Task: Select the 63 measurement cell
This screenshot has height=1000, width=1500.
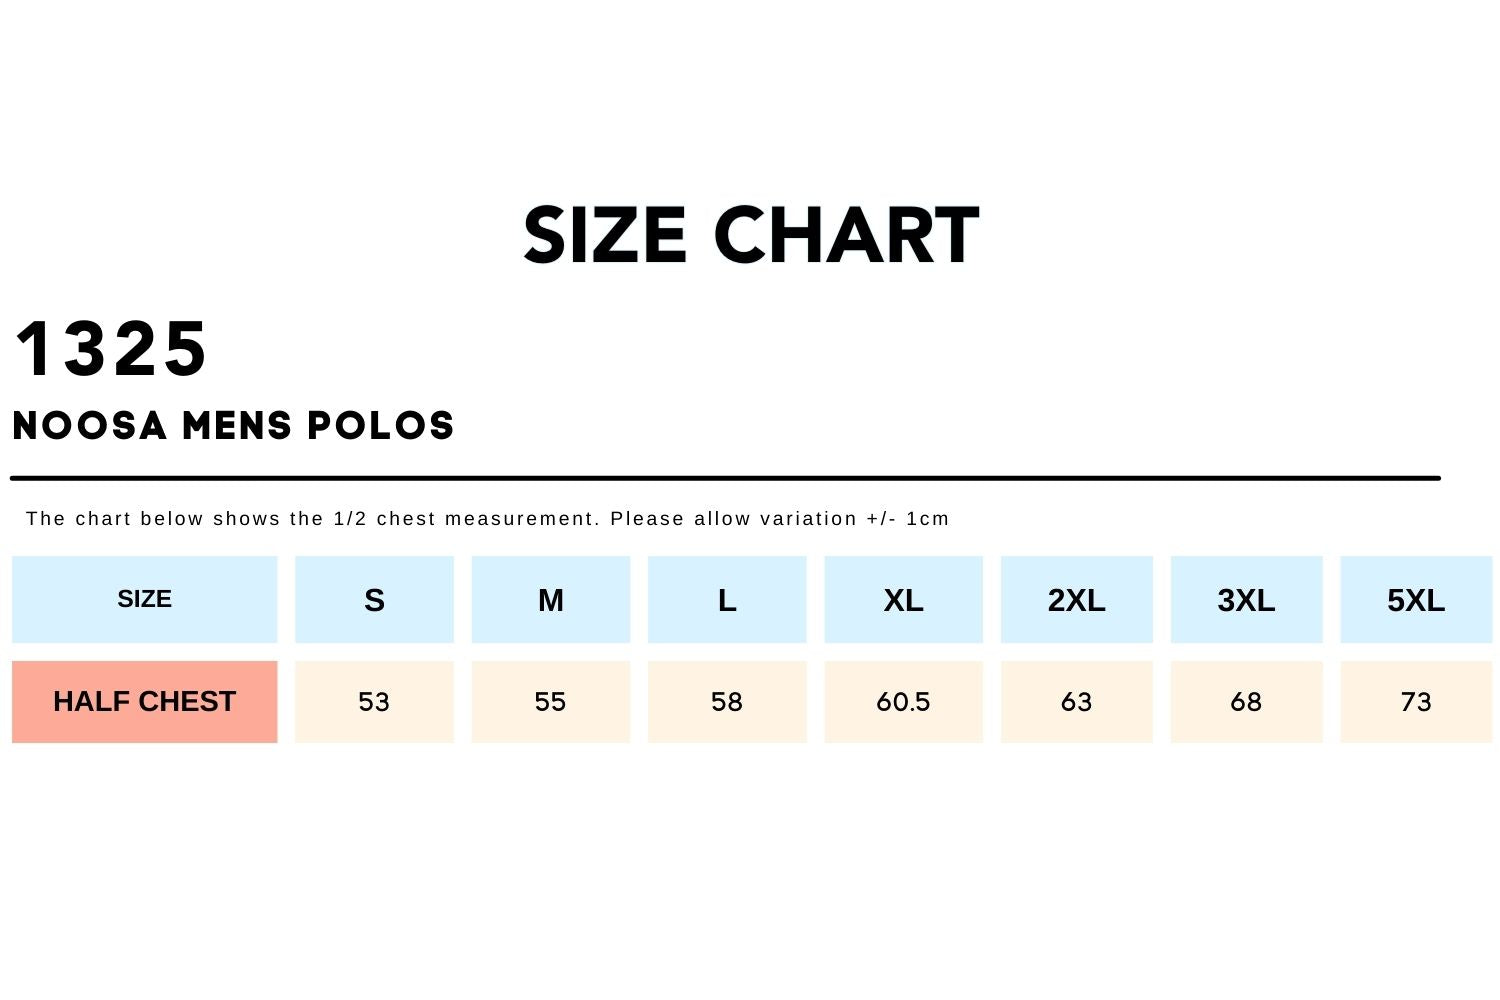Action: click(x=1076, y=702)
